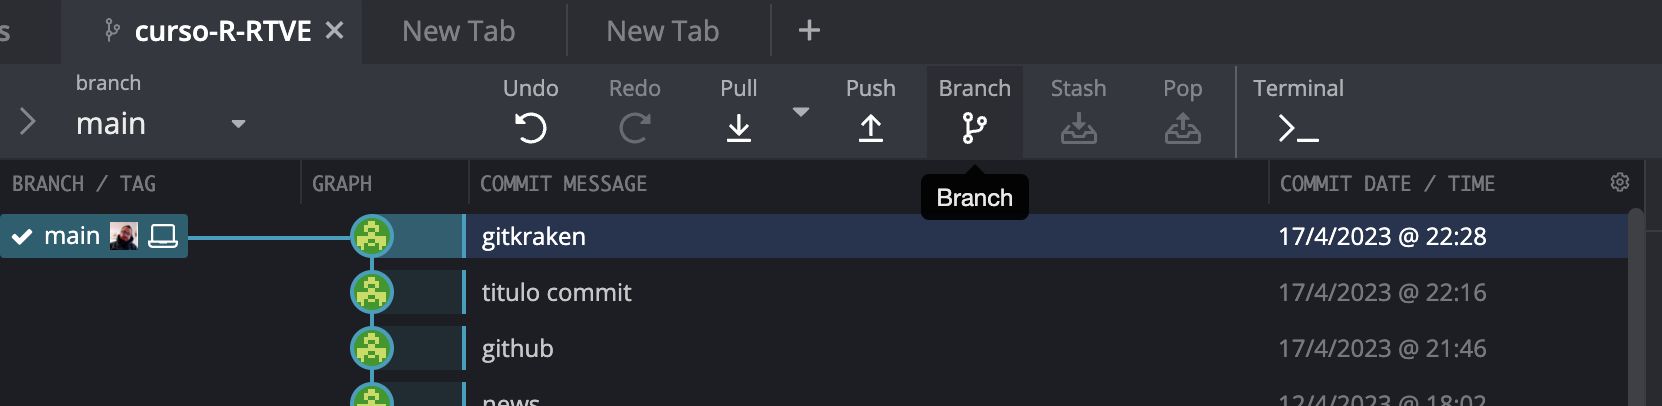Stash changes using the Stash icon

click(1078, 127)
